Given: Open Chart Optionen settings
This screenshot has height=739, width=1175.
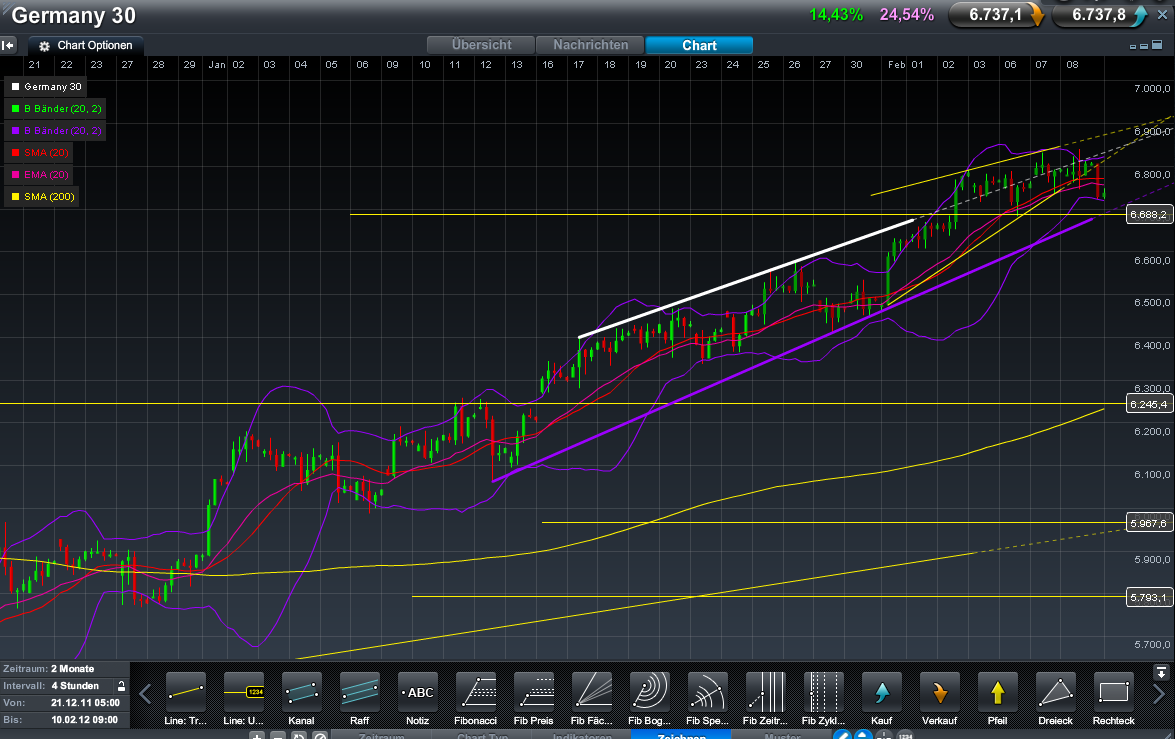Looking at the screenshot, I should point(85,46).
